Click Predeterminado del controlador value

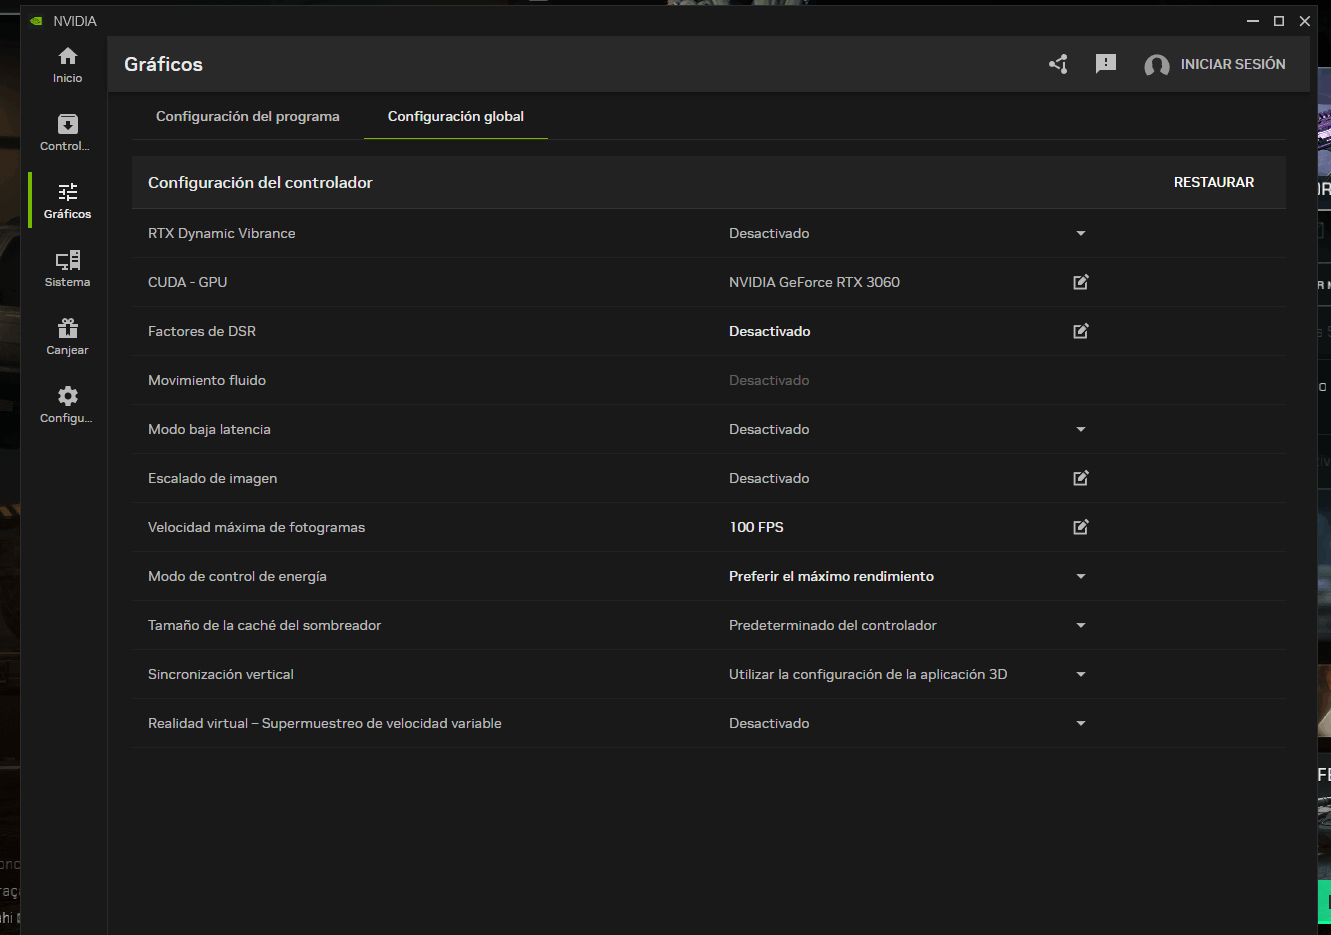pyautogui.click(x=833, y=625)
